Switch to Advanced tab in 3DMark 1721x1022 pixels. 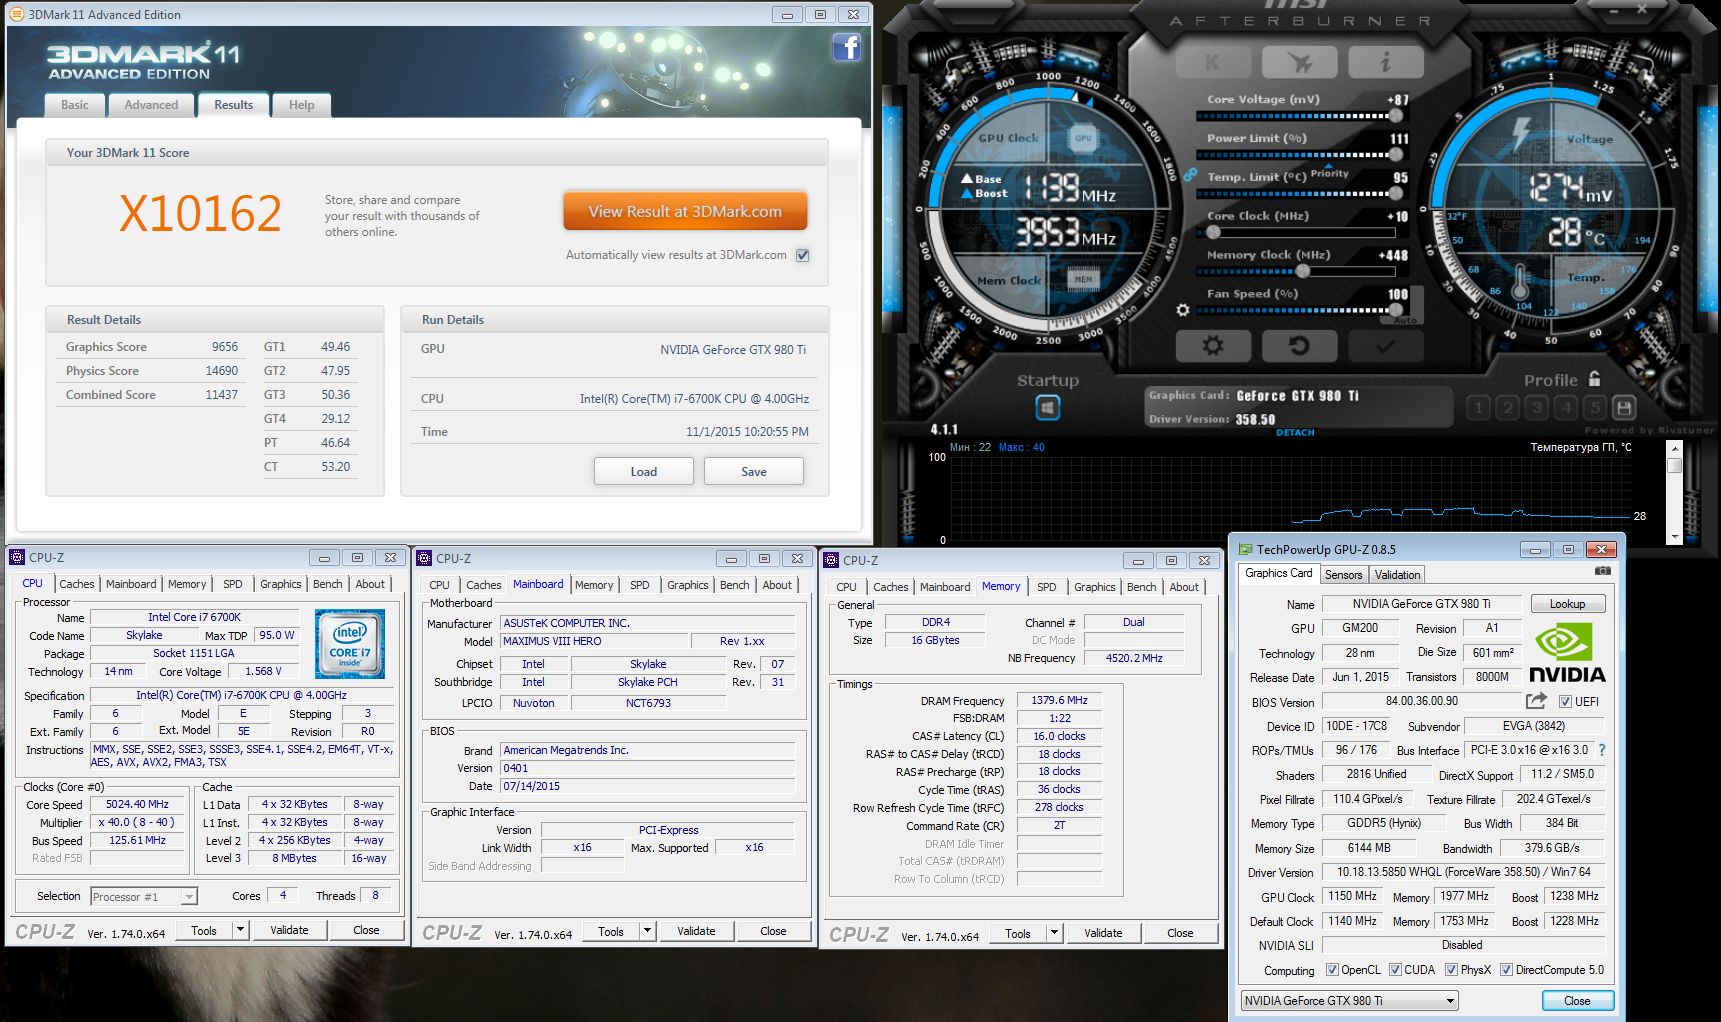click(x=151, y=105)
